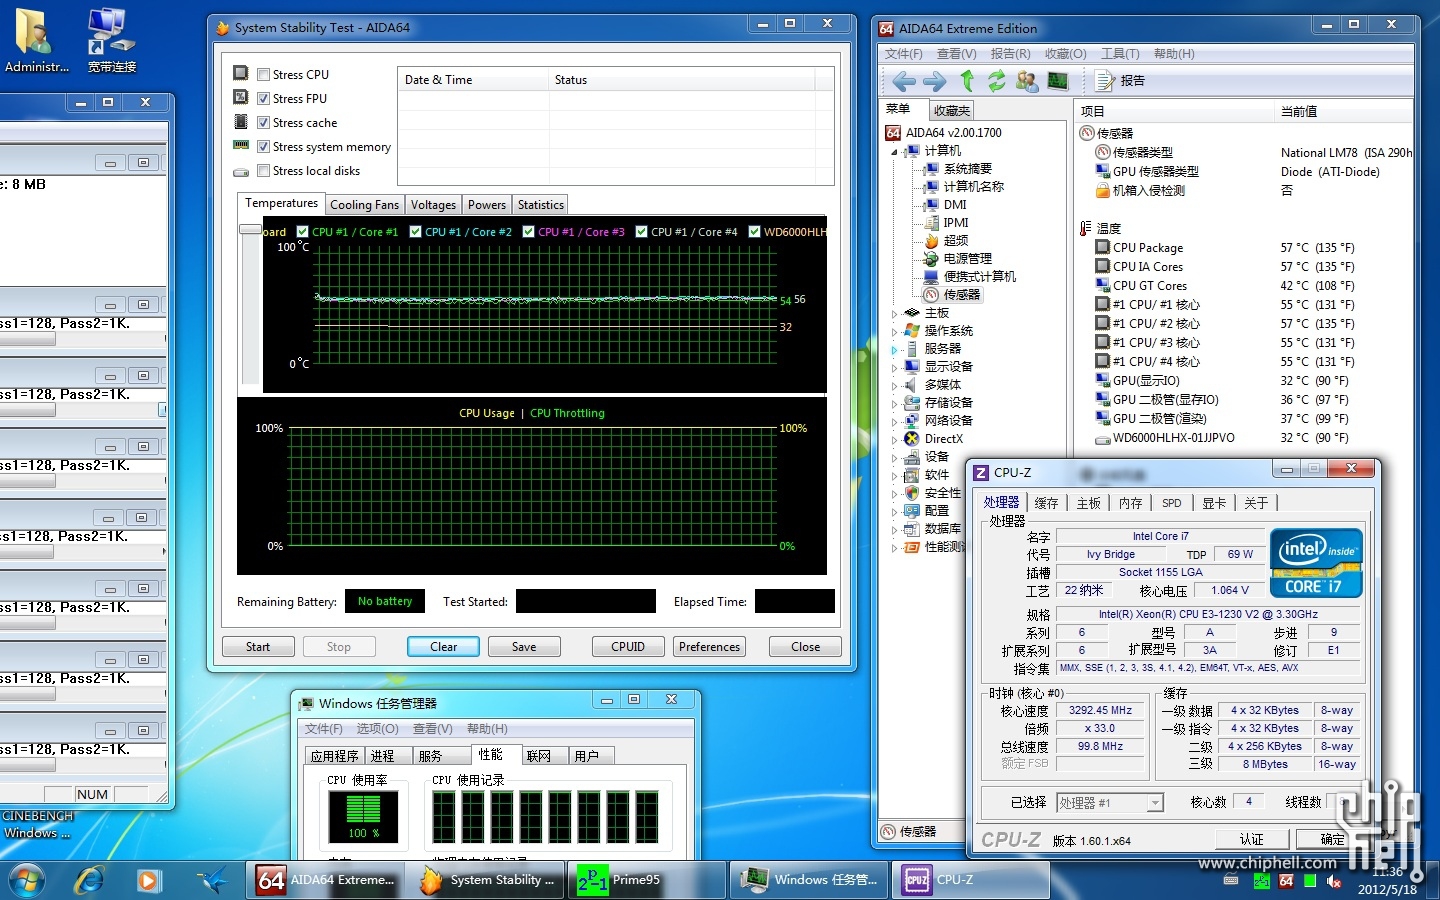Click the AIDA64 back arrow toolbar icon
This screenshot has height=900, width=1440.
904,81
